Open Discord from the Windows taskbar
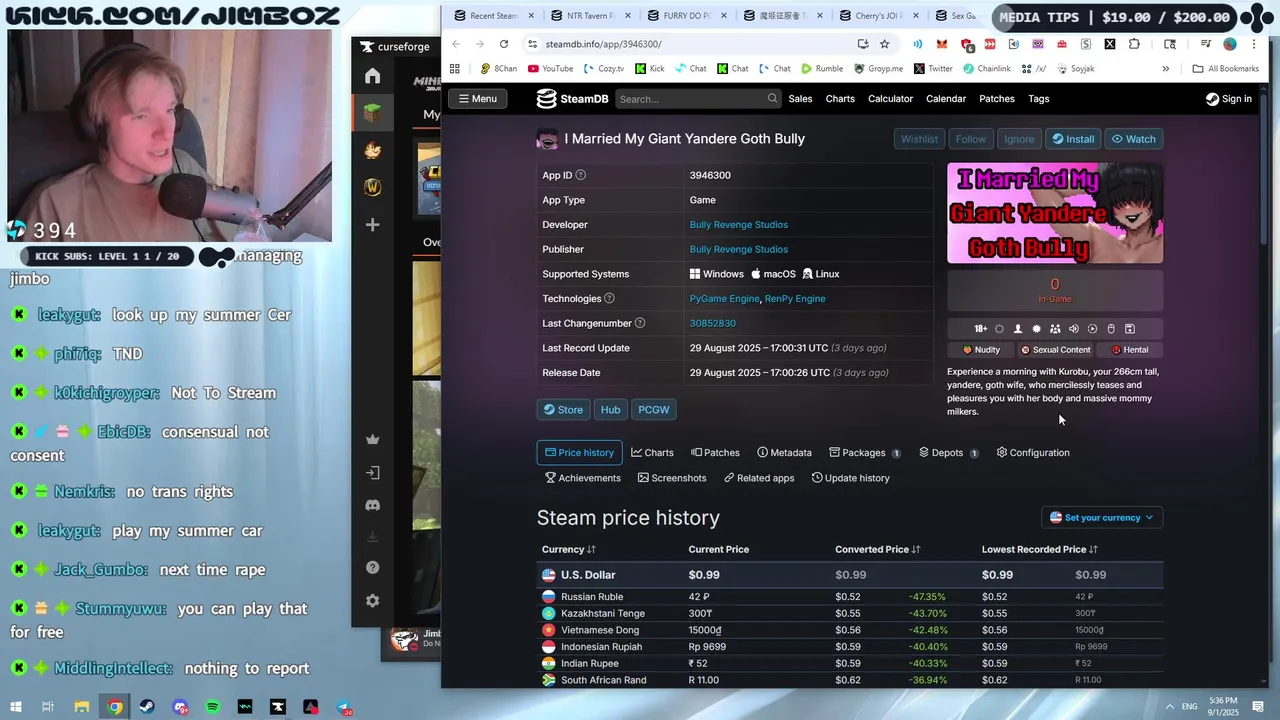Viewport: 1280px width, 720px height. pos(180,707)
